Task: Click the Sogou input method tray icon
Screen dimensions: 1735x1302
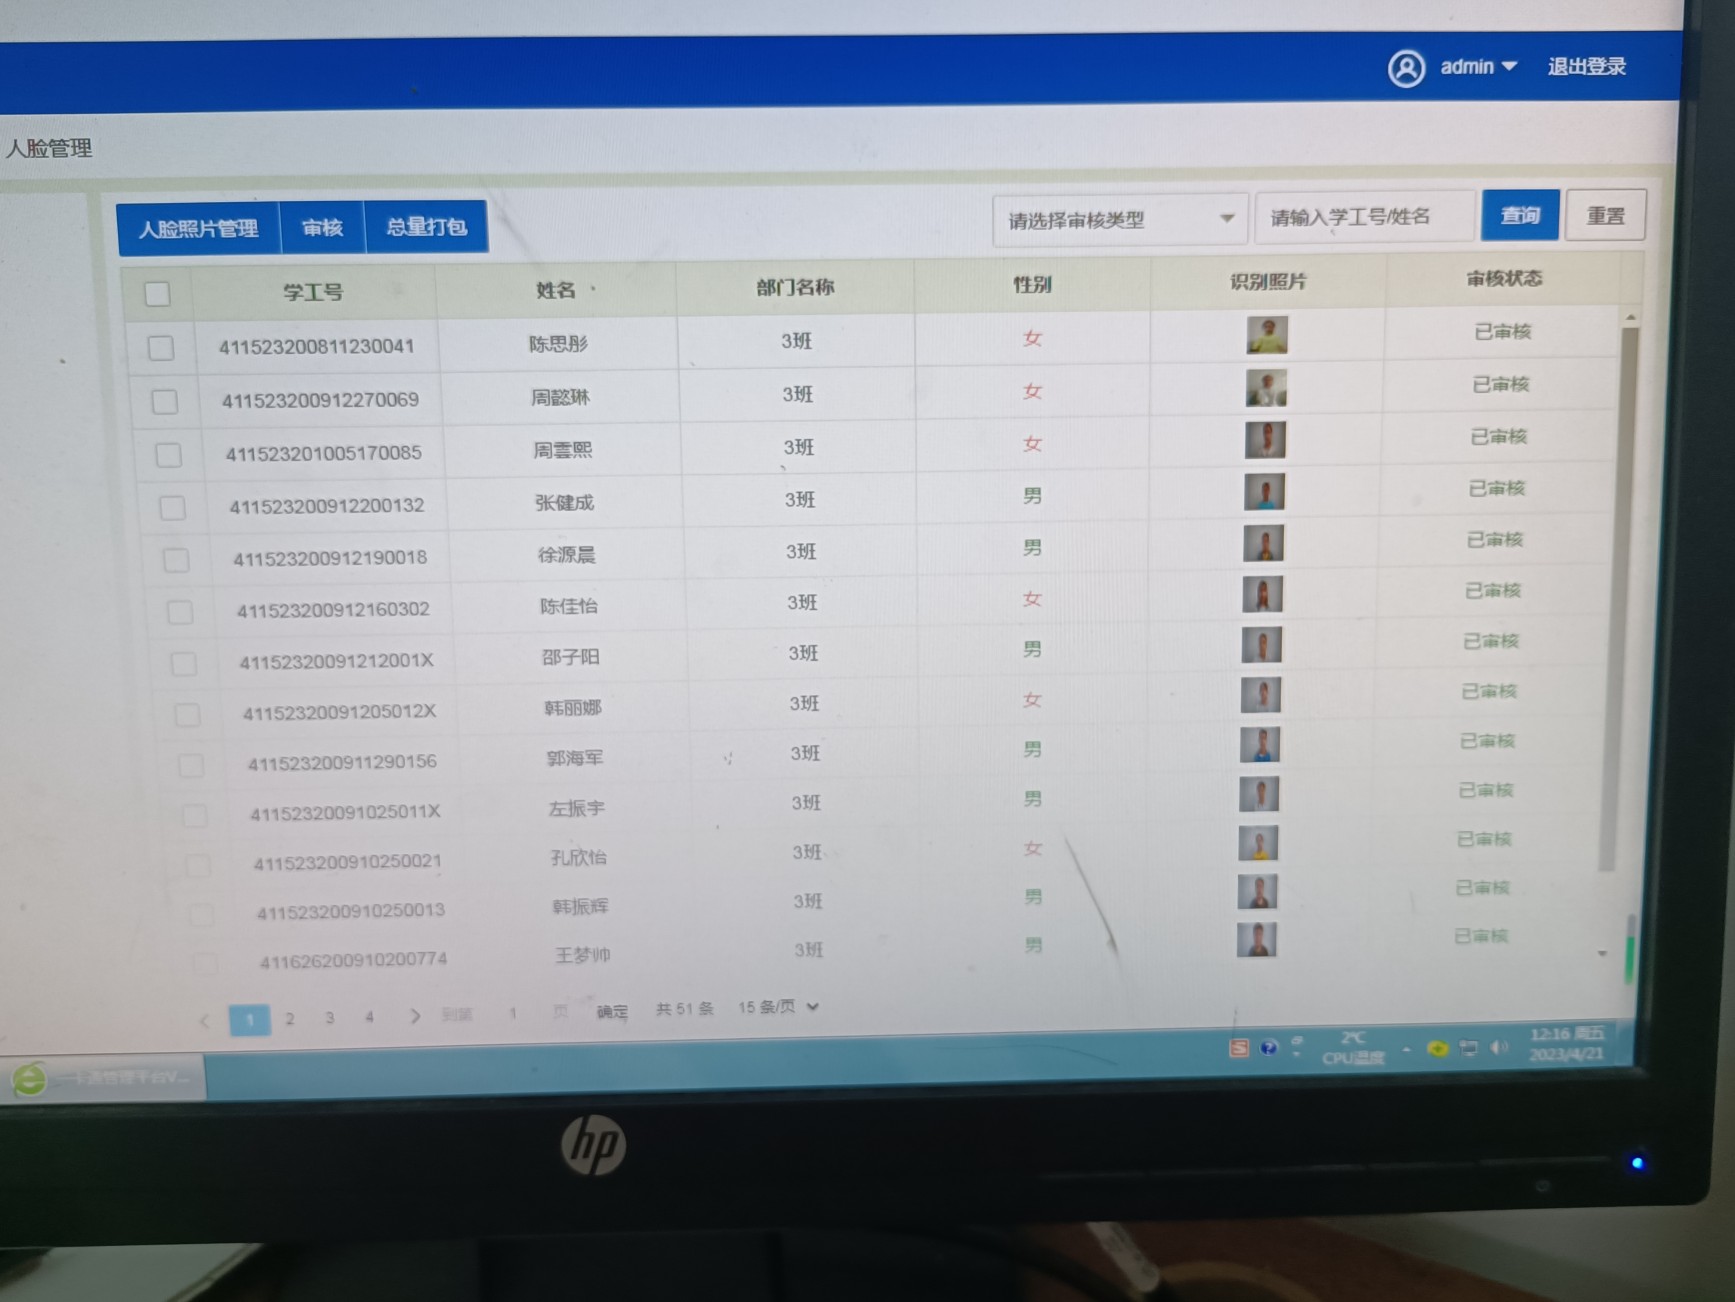Action: tap(1238, 1047)
